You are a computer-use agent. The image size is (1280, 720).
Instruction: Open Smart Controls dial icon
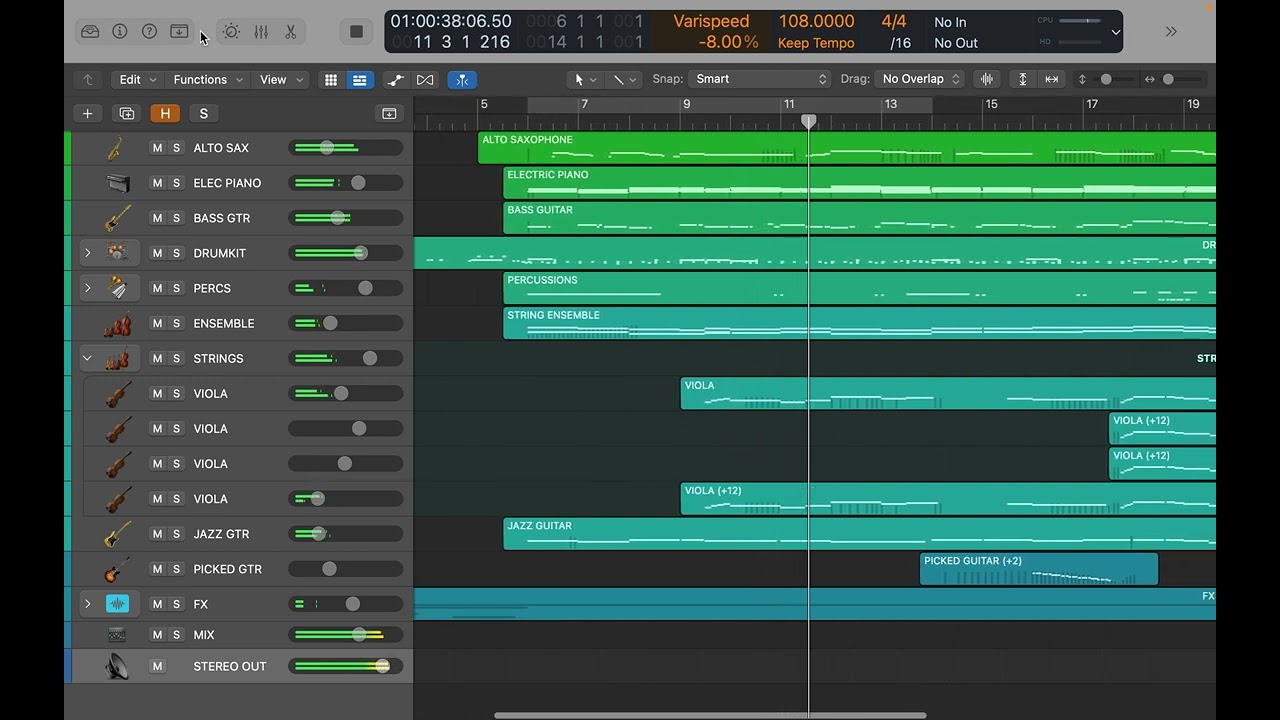coord(231,31)
